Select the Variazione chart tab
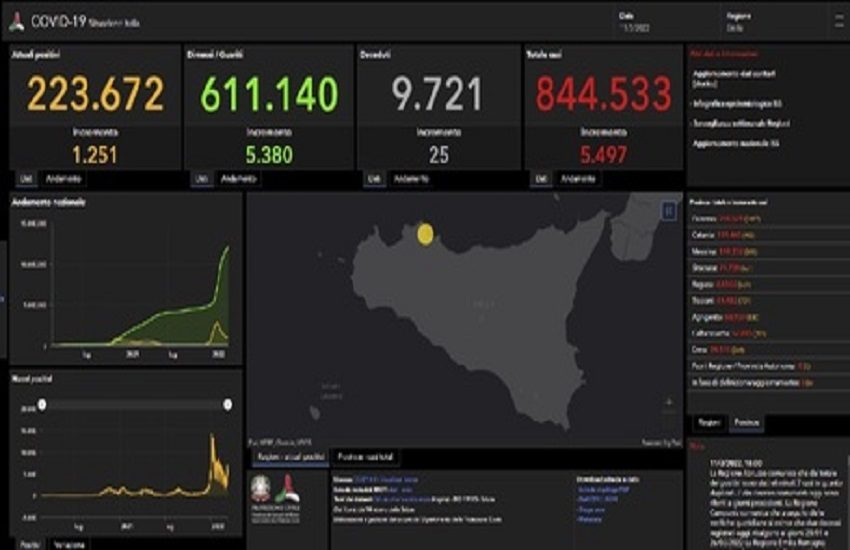Screen dimensions: 850x550 (x=68, y=544)
